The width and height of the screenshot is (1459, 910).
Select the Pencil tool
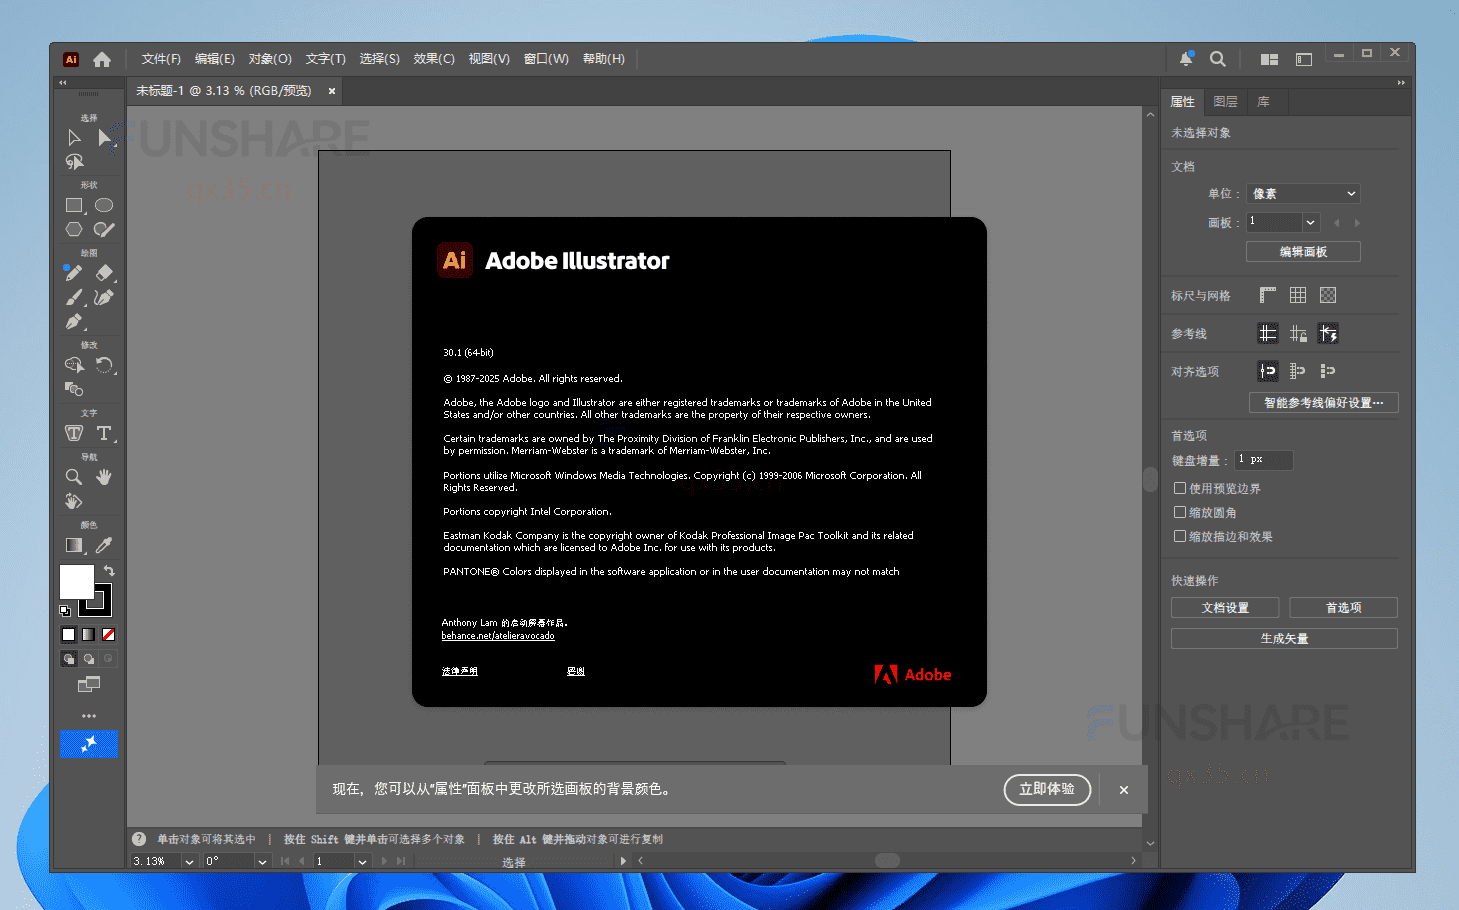(74, 273)
